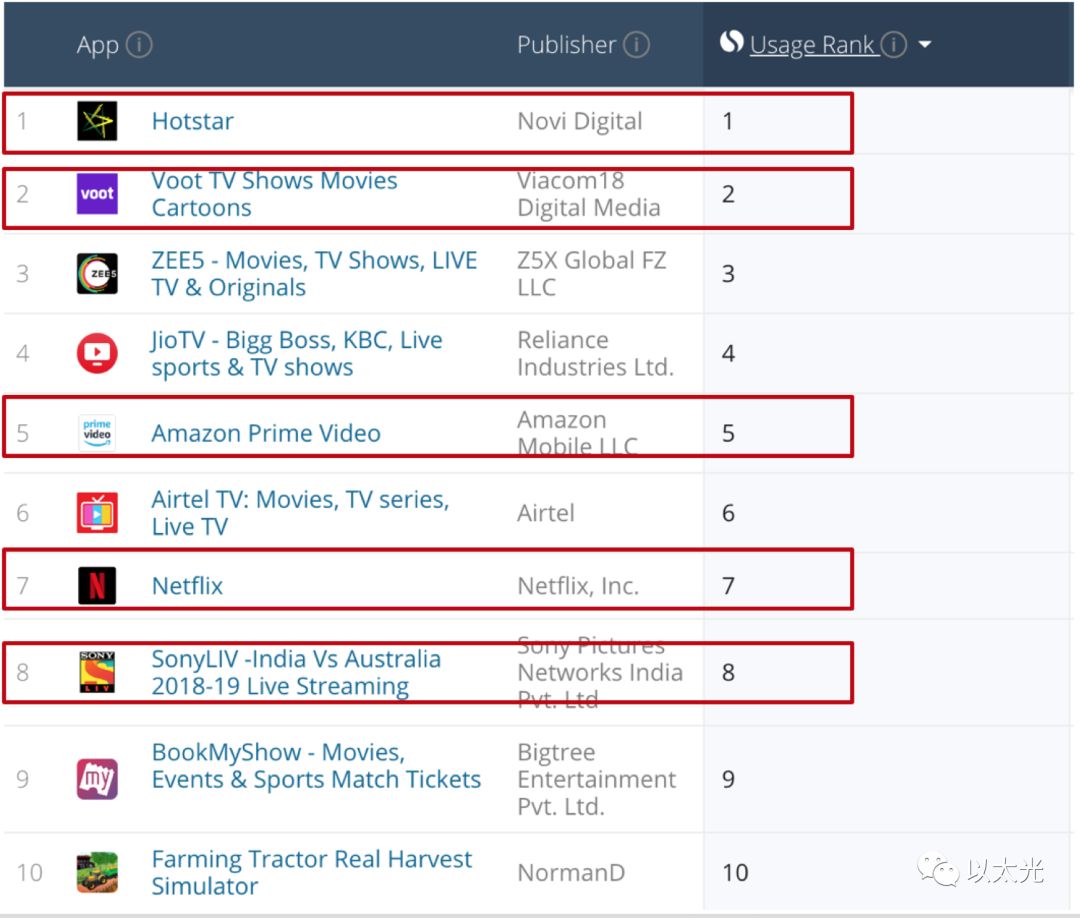Image resolution: width=1080 pixels, height=918 pixels.
Task: Click the Hotstar app icon
Action: (97, 121)
